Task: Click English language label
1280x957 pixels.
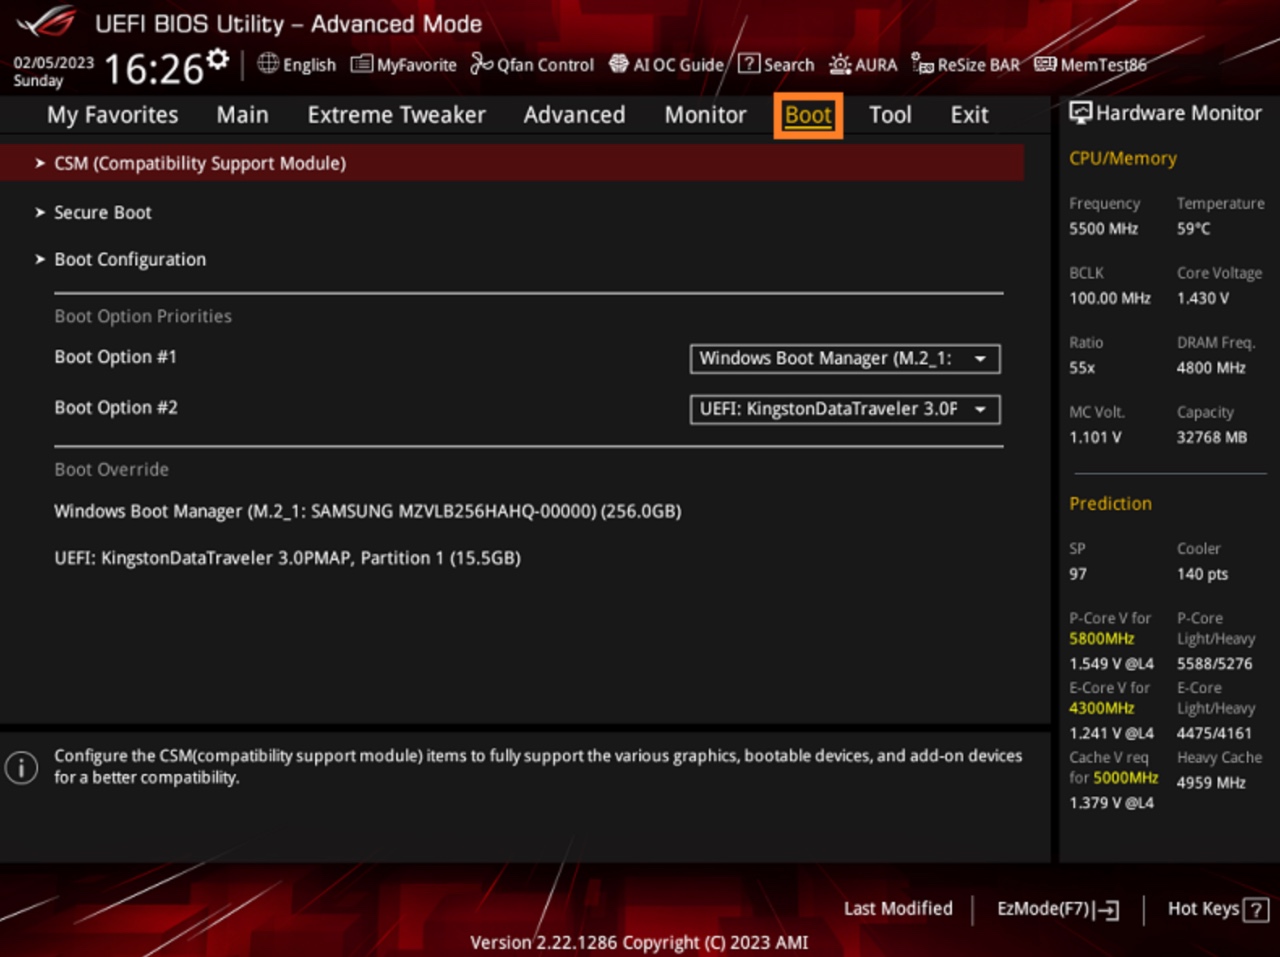Action: pos(309,65)
